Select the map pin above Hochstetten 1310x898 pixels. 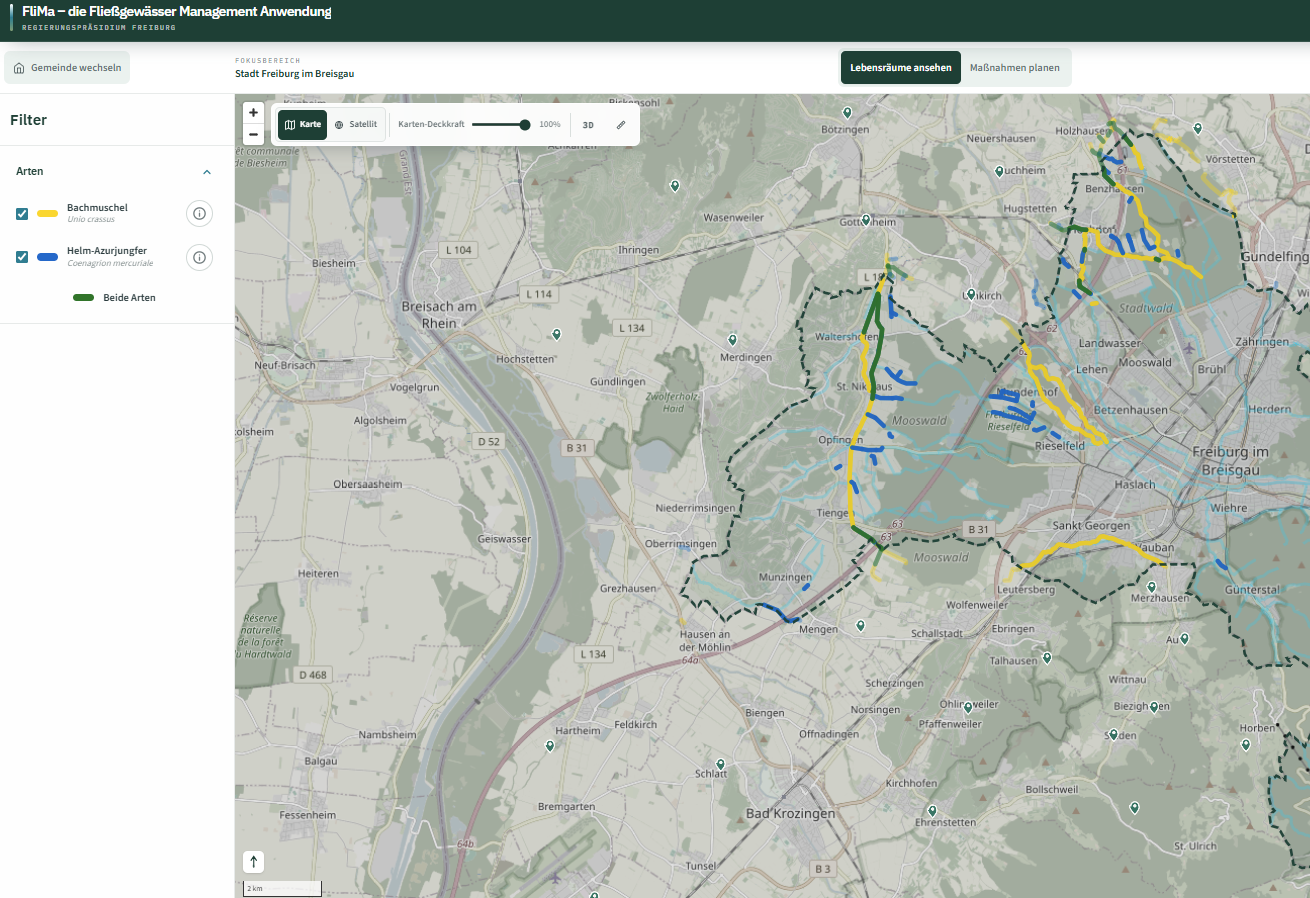pyautogui.click(x=557, y=334)
